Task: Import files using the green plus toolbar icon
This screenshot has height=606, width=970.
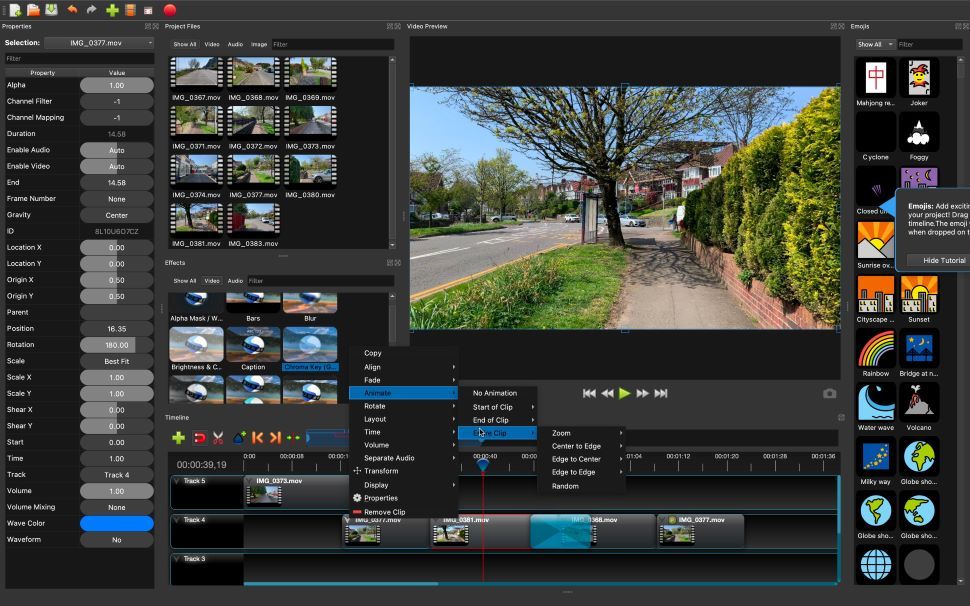Action: click(111, 8)
